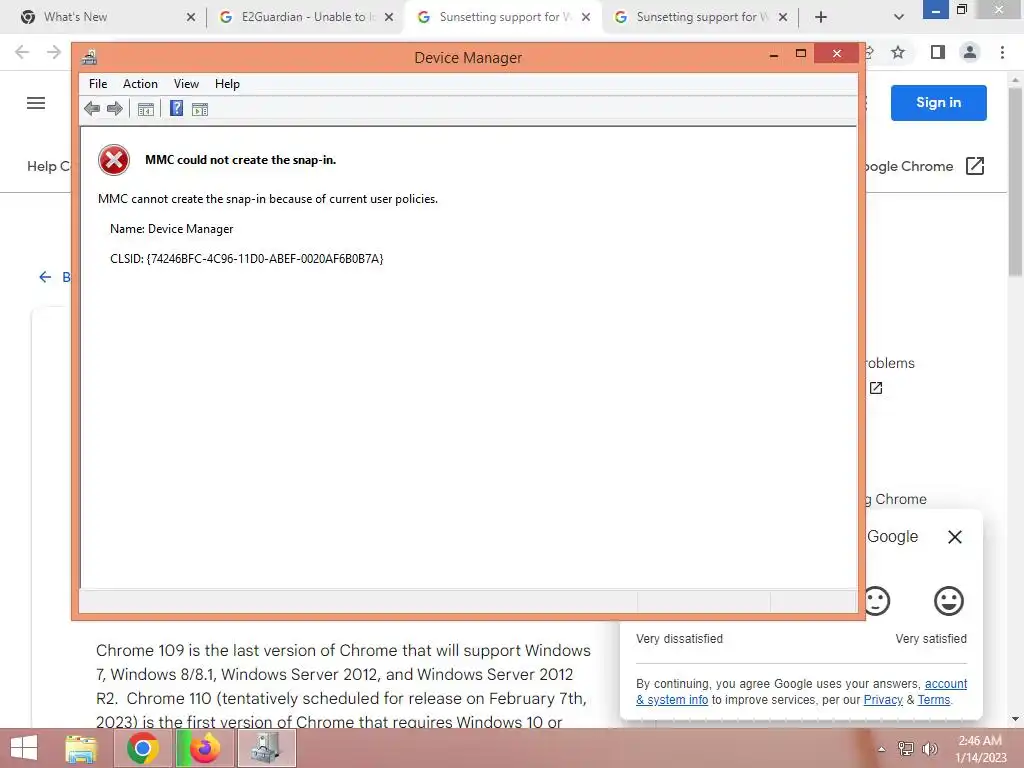Screen dimensions: 1024x768
Task: Click 'Name: Device Manager' text
Action: click(x=172, y=229)
